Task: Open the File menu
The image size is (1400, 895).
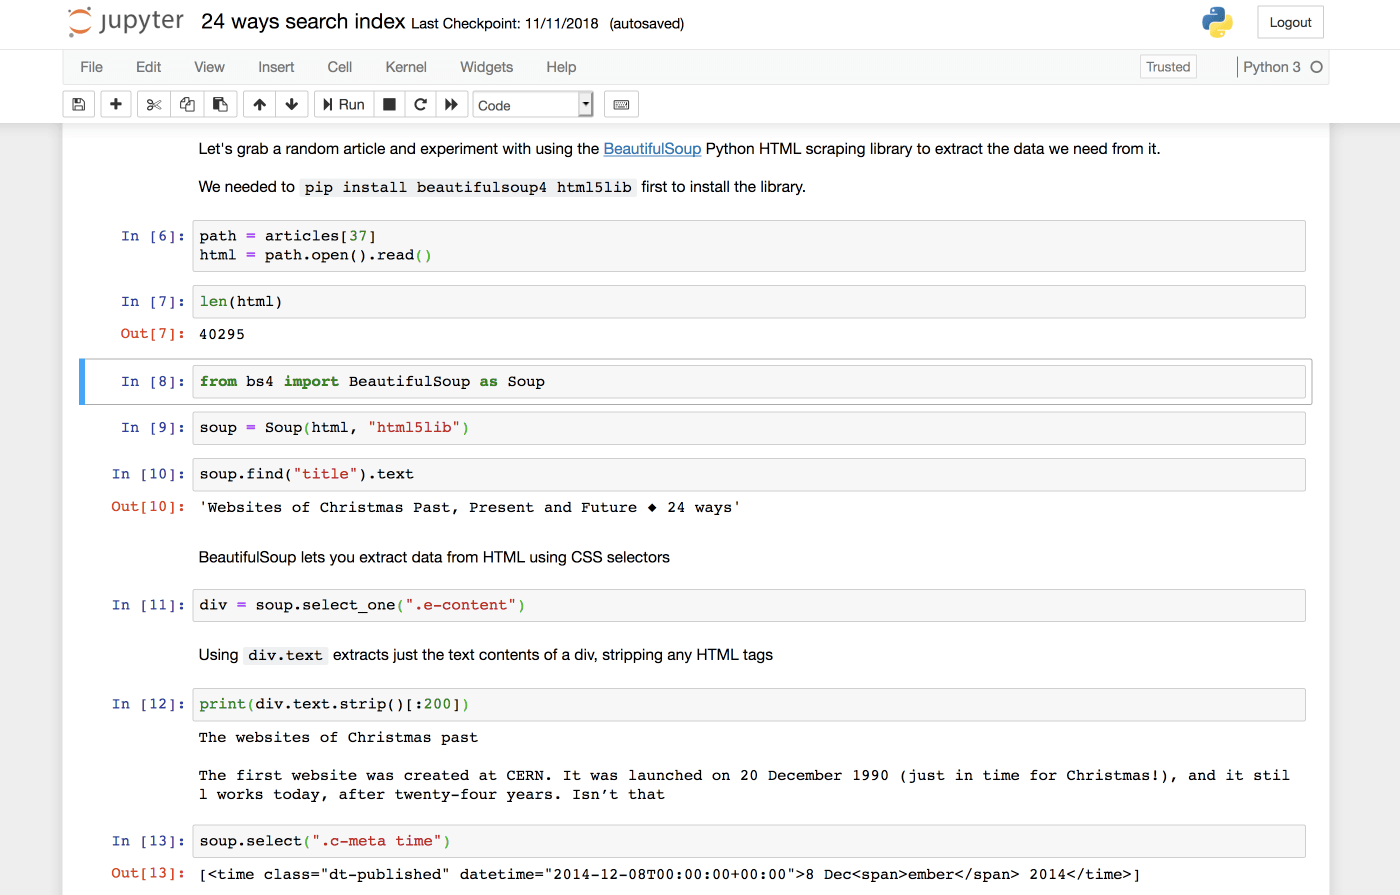Action: pyautogui.click(x=91, y=67)
